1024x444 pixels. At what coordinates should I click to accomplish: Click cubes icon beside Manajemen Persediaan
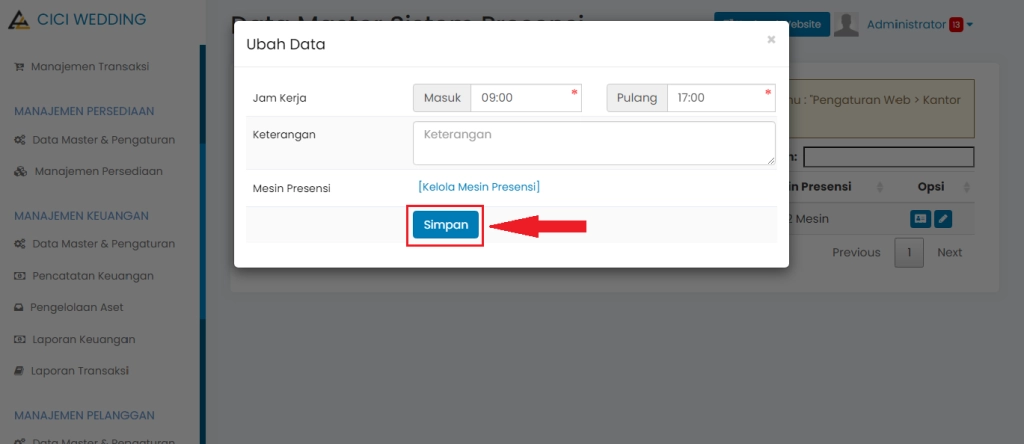tap(20, 172)
